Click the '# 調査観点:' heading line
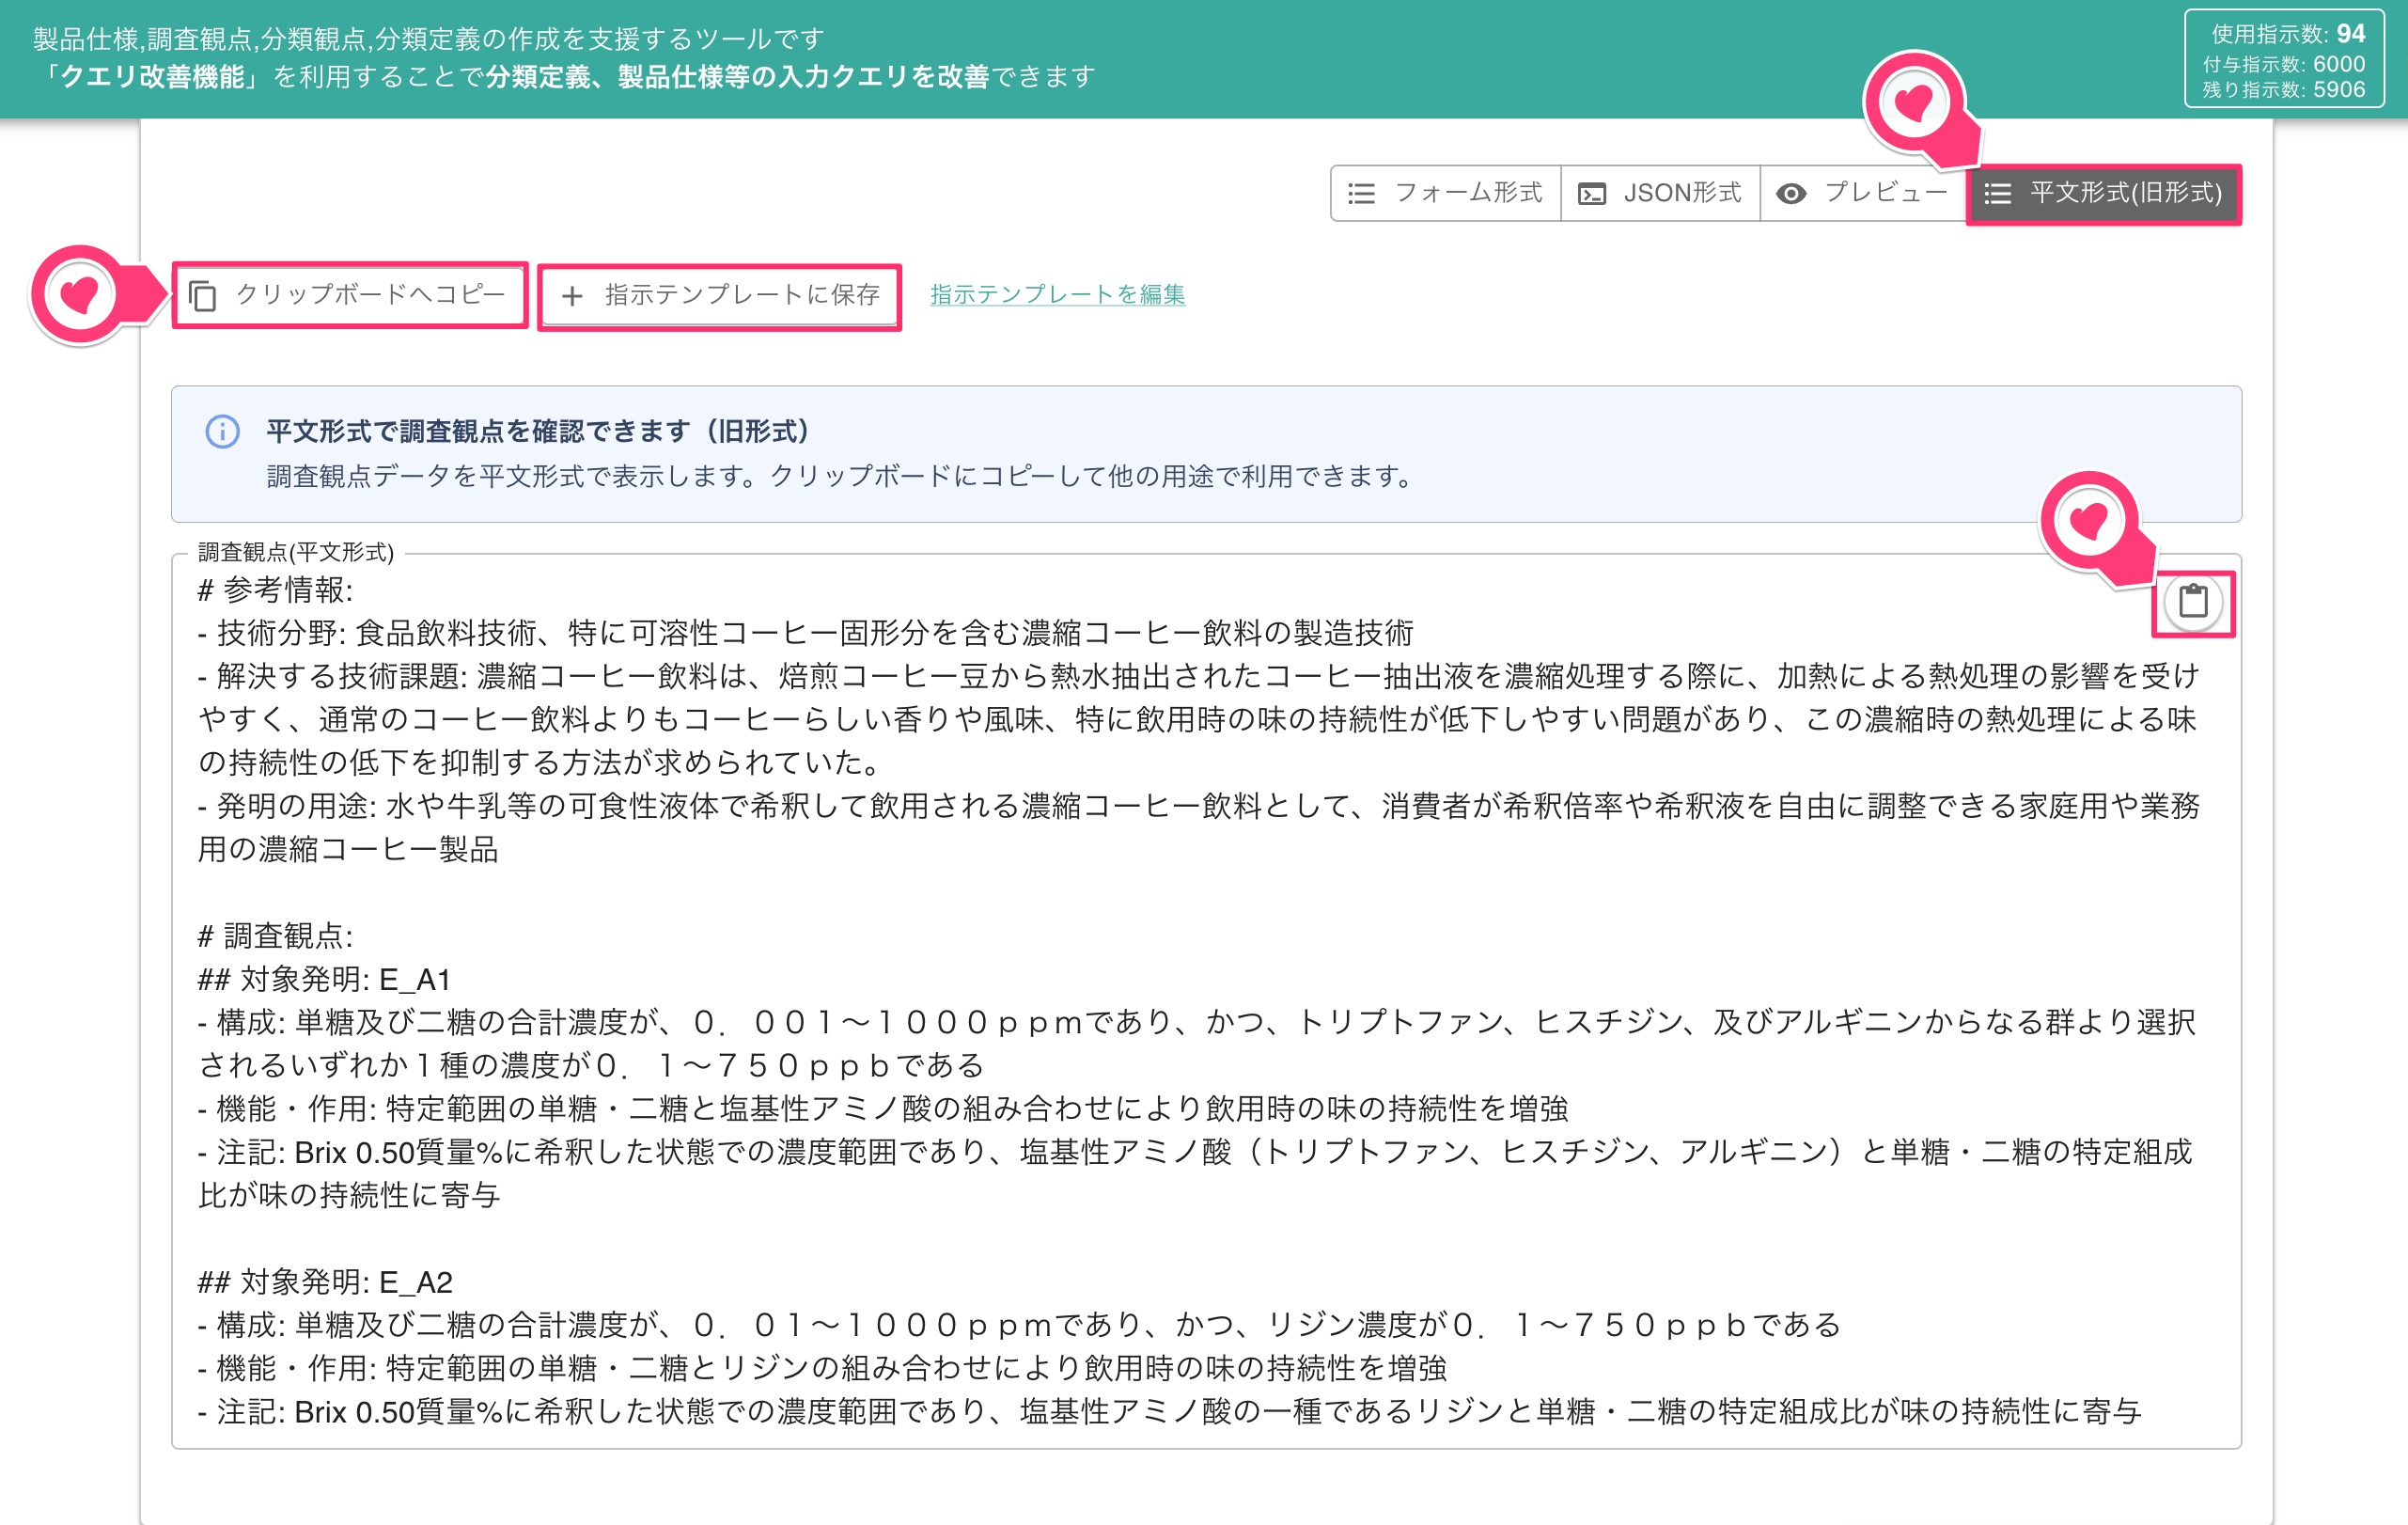The image size is (2408, 1525). 275,936
